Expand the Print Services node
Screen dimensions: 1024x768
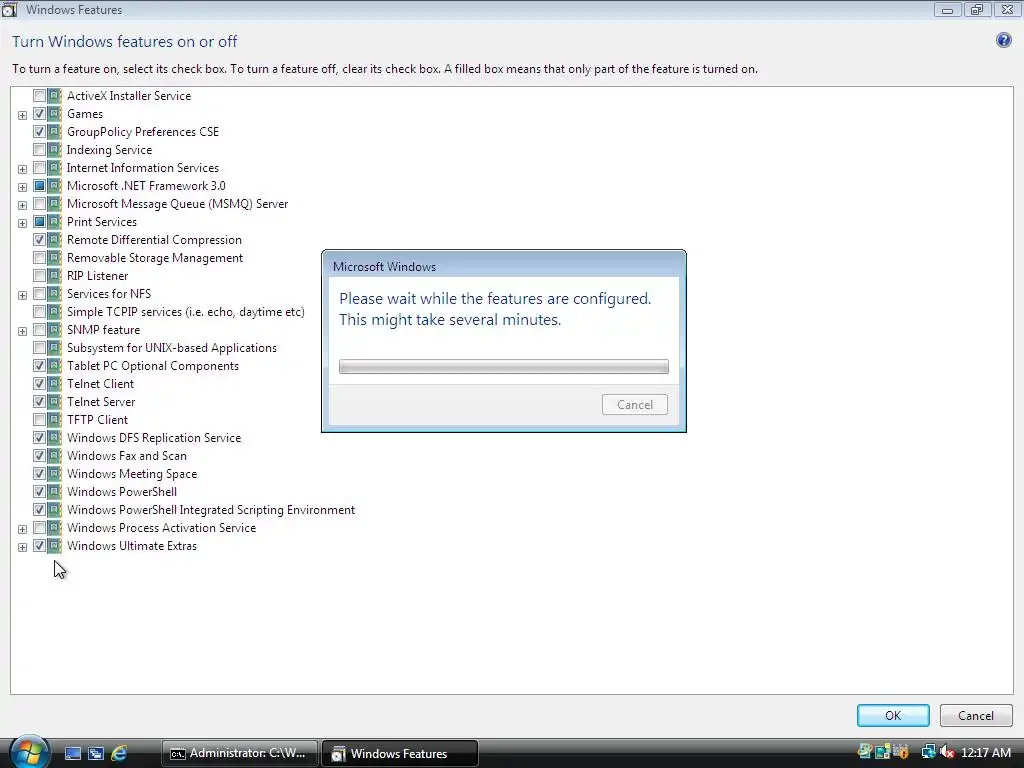click(x=22, y=223)
